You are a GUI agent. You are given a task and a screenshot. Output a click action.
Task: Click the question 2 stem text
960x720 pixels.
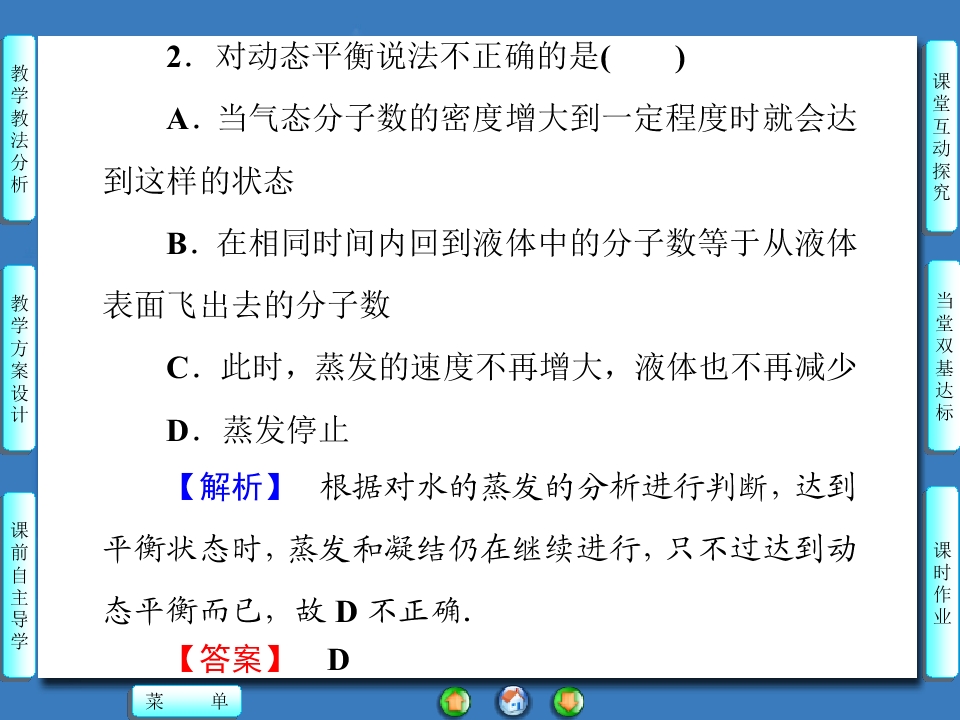(x=380, y=59)
